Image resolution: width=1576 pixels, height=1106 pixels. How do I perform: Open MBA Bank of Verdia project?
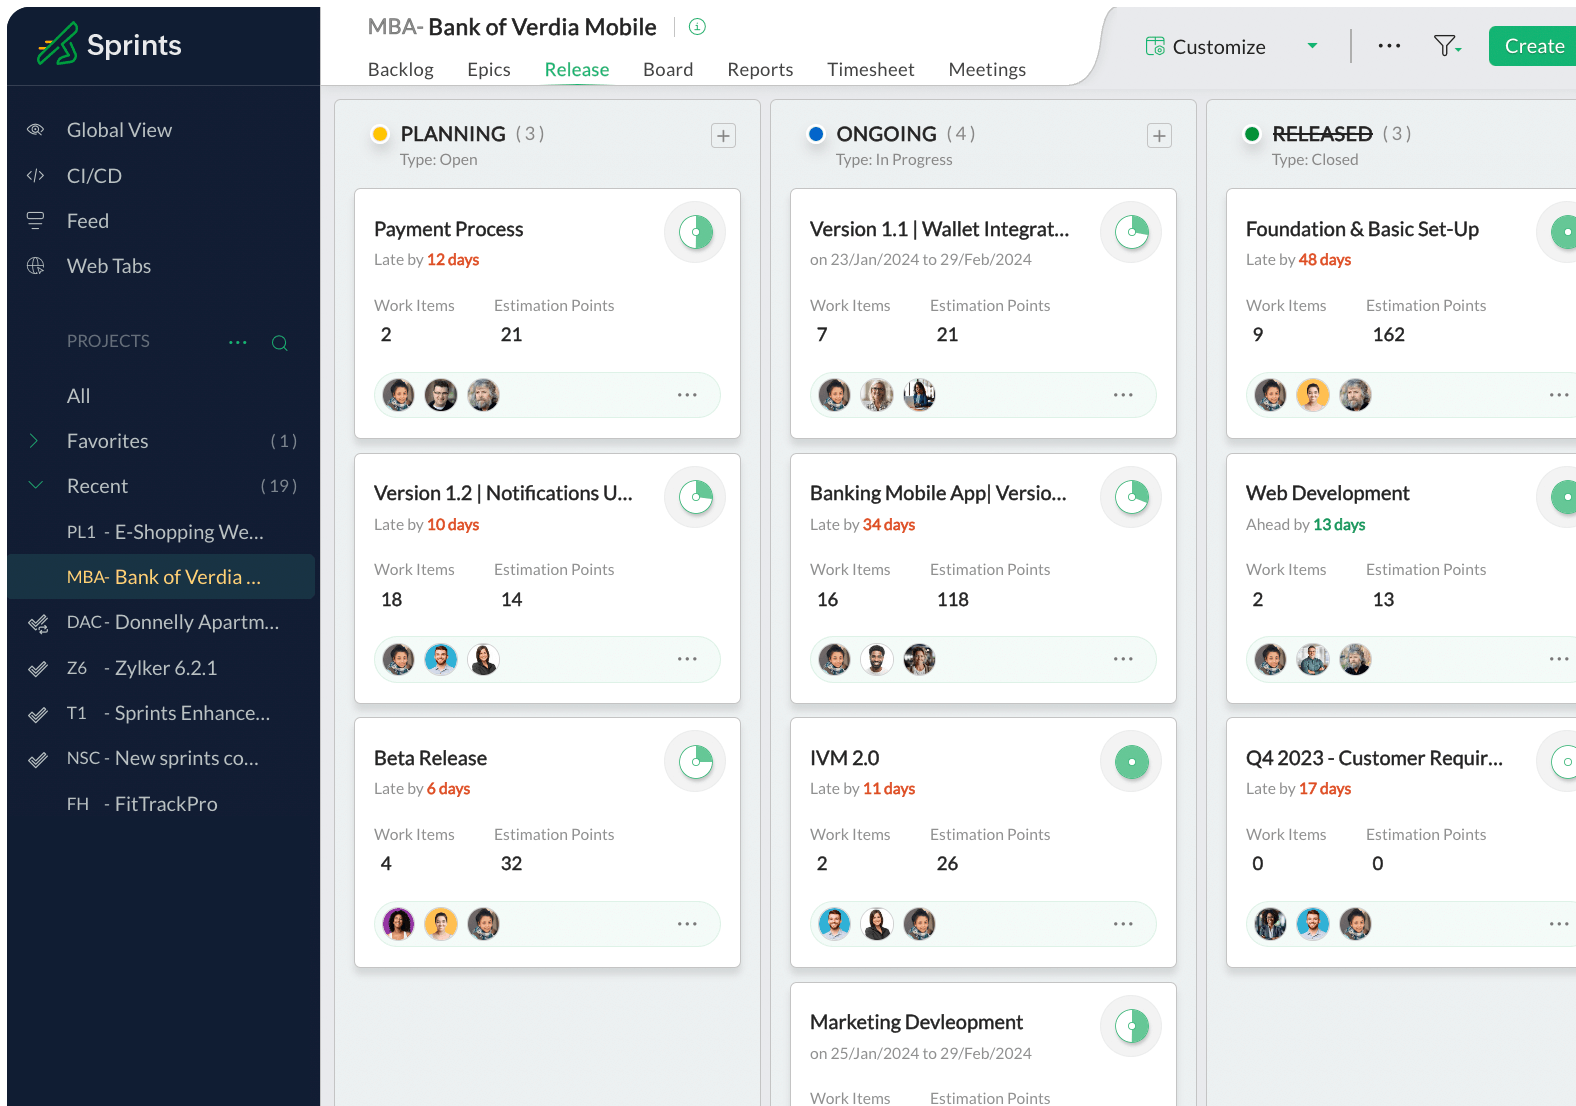point(163,577)
